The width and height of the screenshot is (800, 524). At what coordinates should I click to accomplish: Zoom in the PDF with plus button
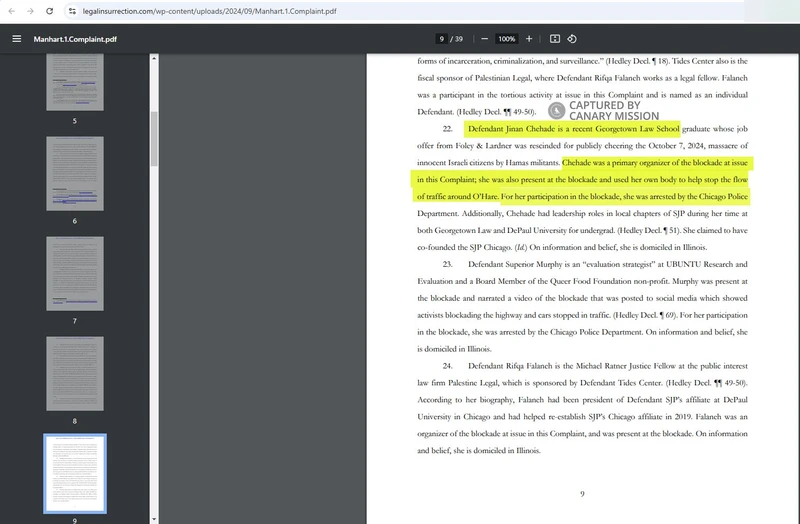(529, 39)
